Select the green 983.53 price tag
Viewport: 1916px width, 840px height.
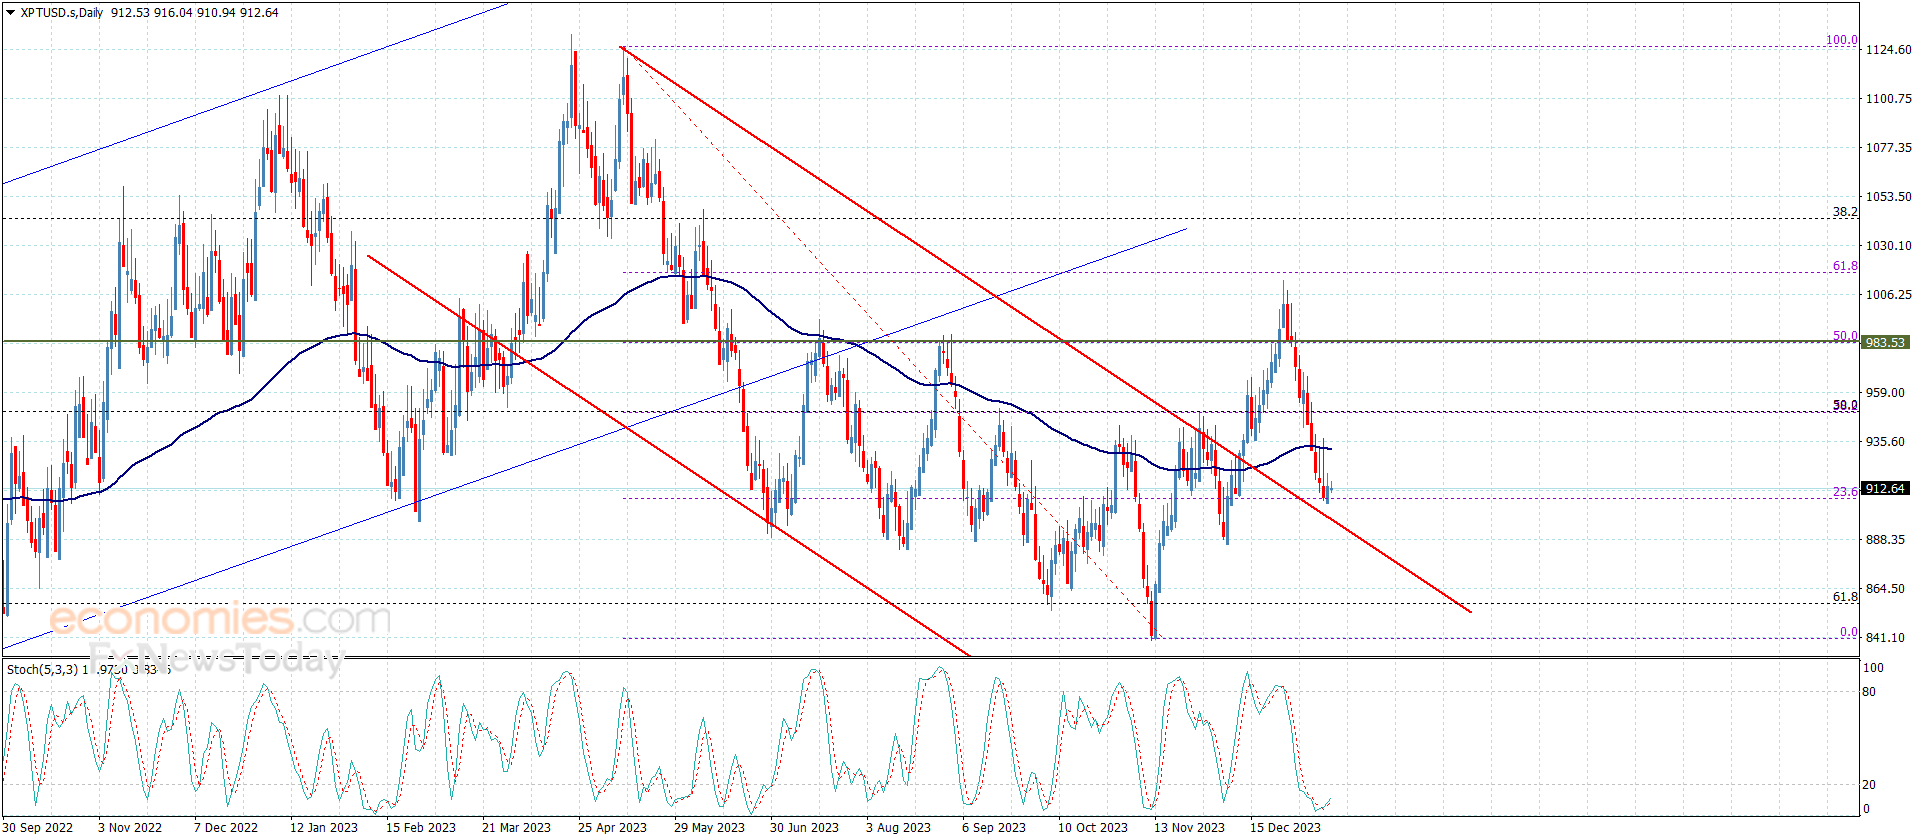1885,342
